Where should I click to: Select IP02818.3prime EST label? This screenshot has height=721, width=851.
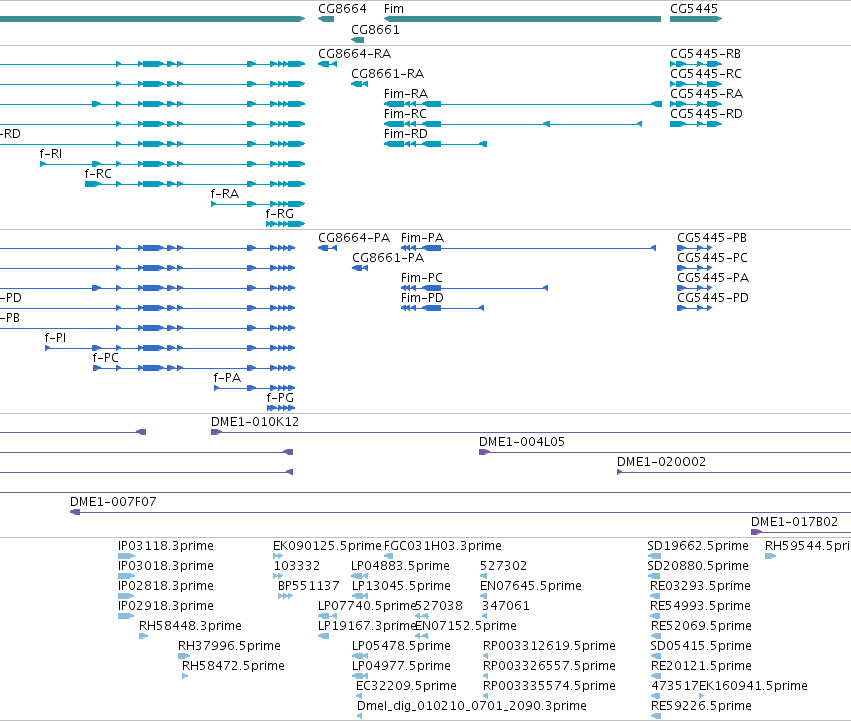(x=166, y=586)
